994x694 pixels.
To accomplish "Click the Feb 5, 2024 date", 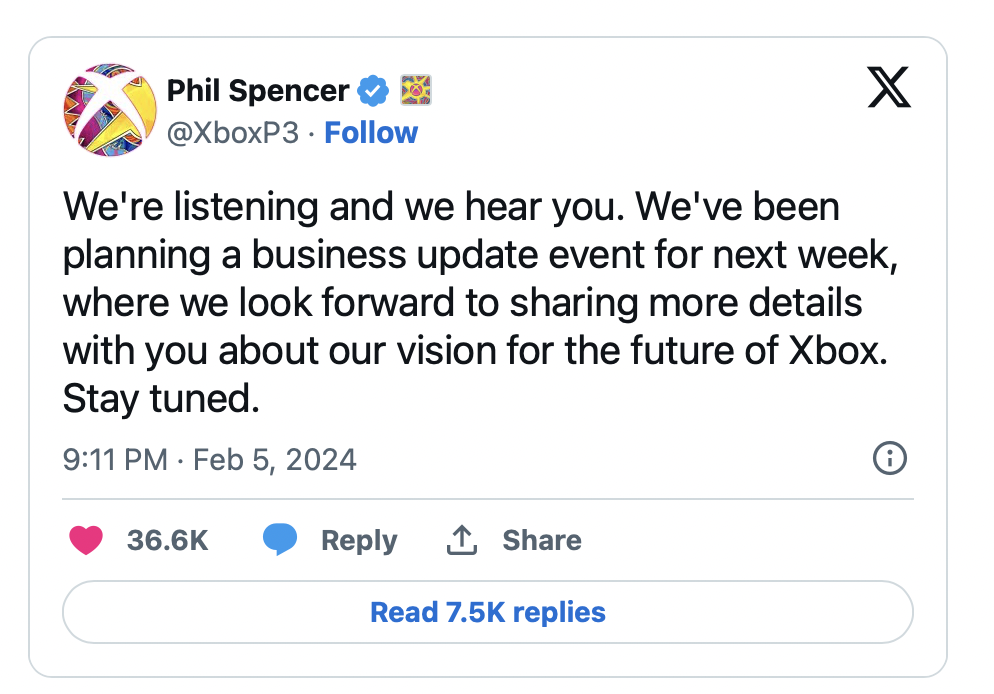I will pos(274,460).
